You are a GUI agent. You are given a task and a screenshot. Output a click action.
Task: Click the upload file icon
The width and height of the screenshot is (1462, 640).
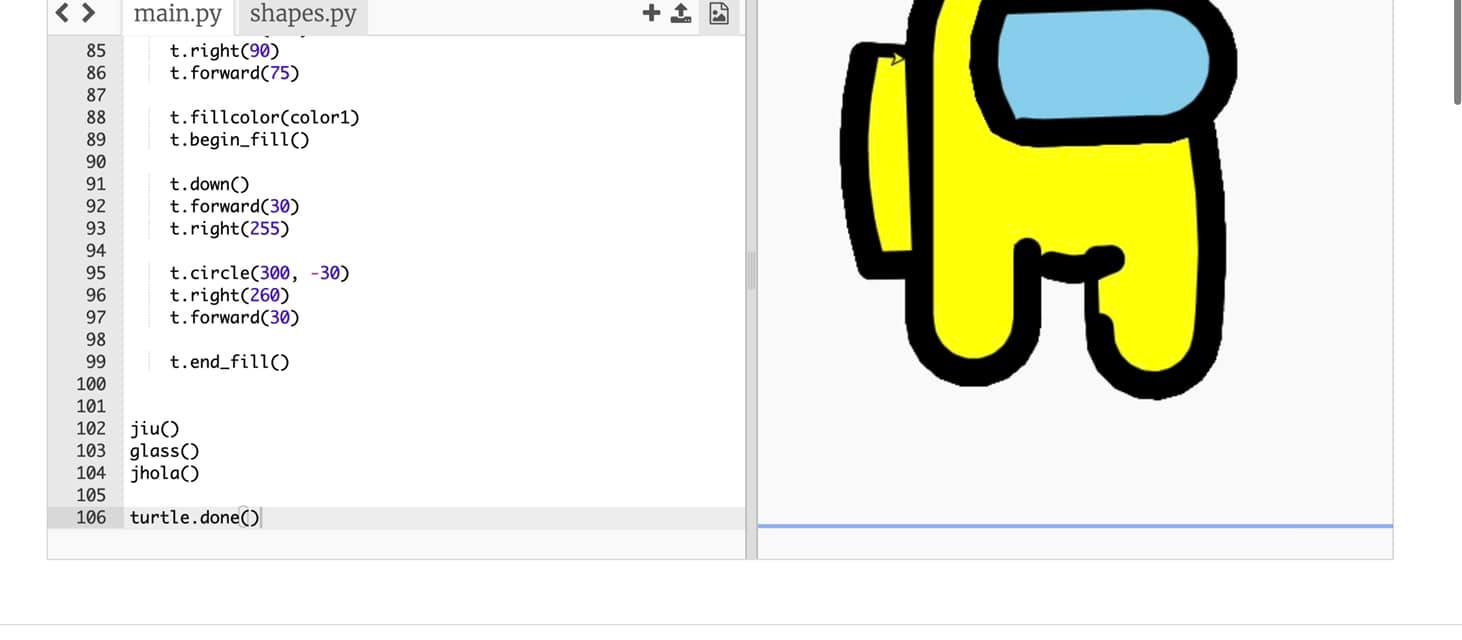(x=681, y=13)
